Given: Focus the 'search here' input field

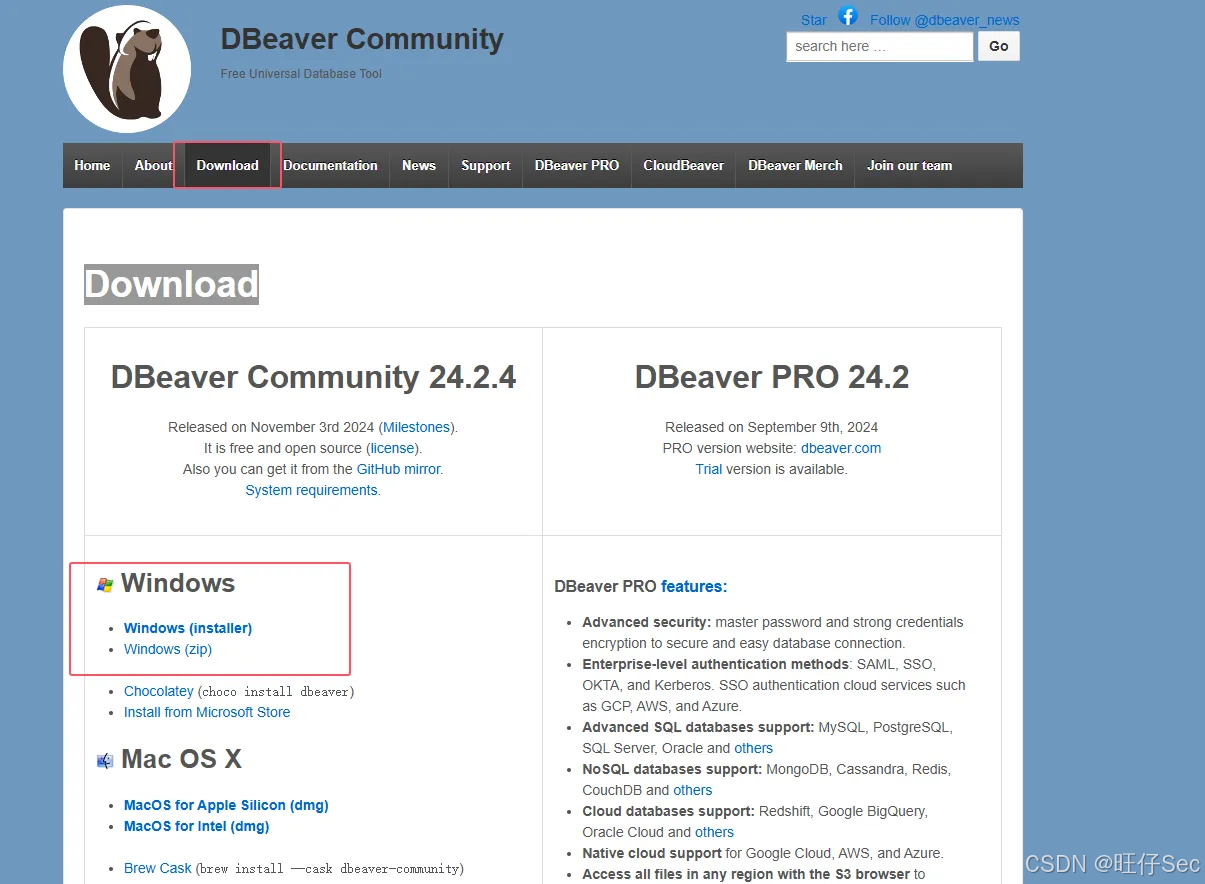Looking at the screenshot, I should click(880, 46).
